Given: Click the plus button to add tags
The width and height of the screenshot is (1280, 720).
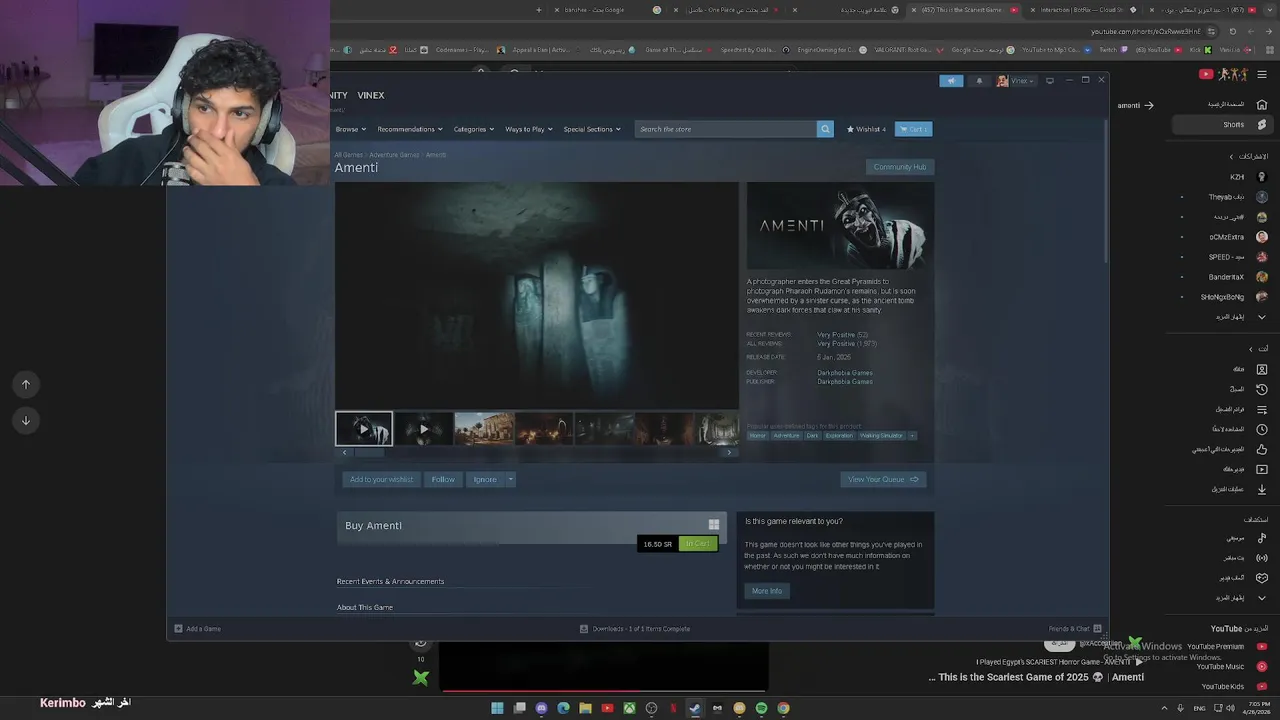Looking at the screenshot, I should [912, 436].
